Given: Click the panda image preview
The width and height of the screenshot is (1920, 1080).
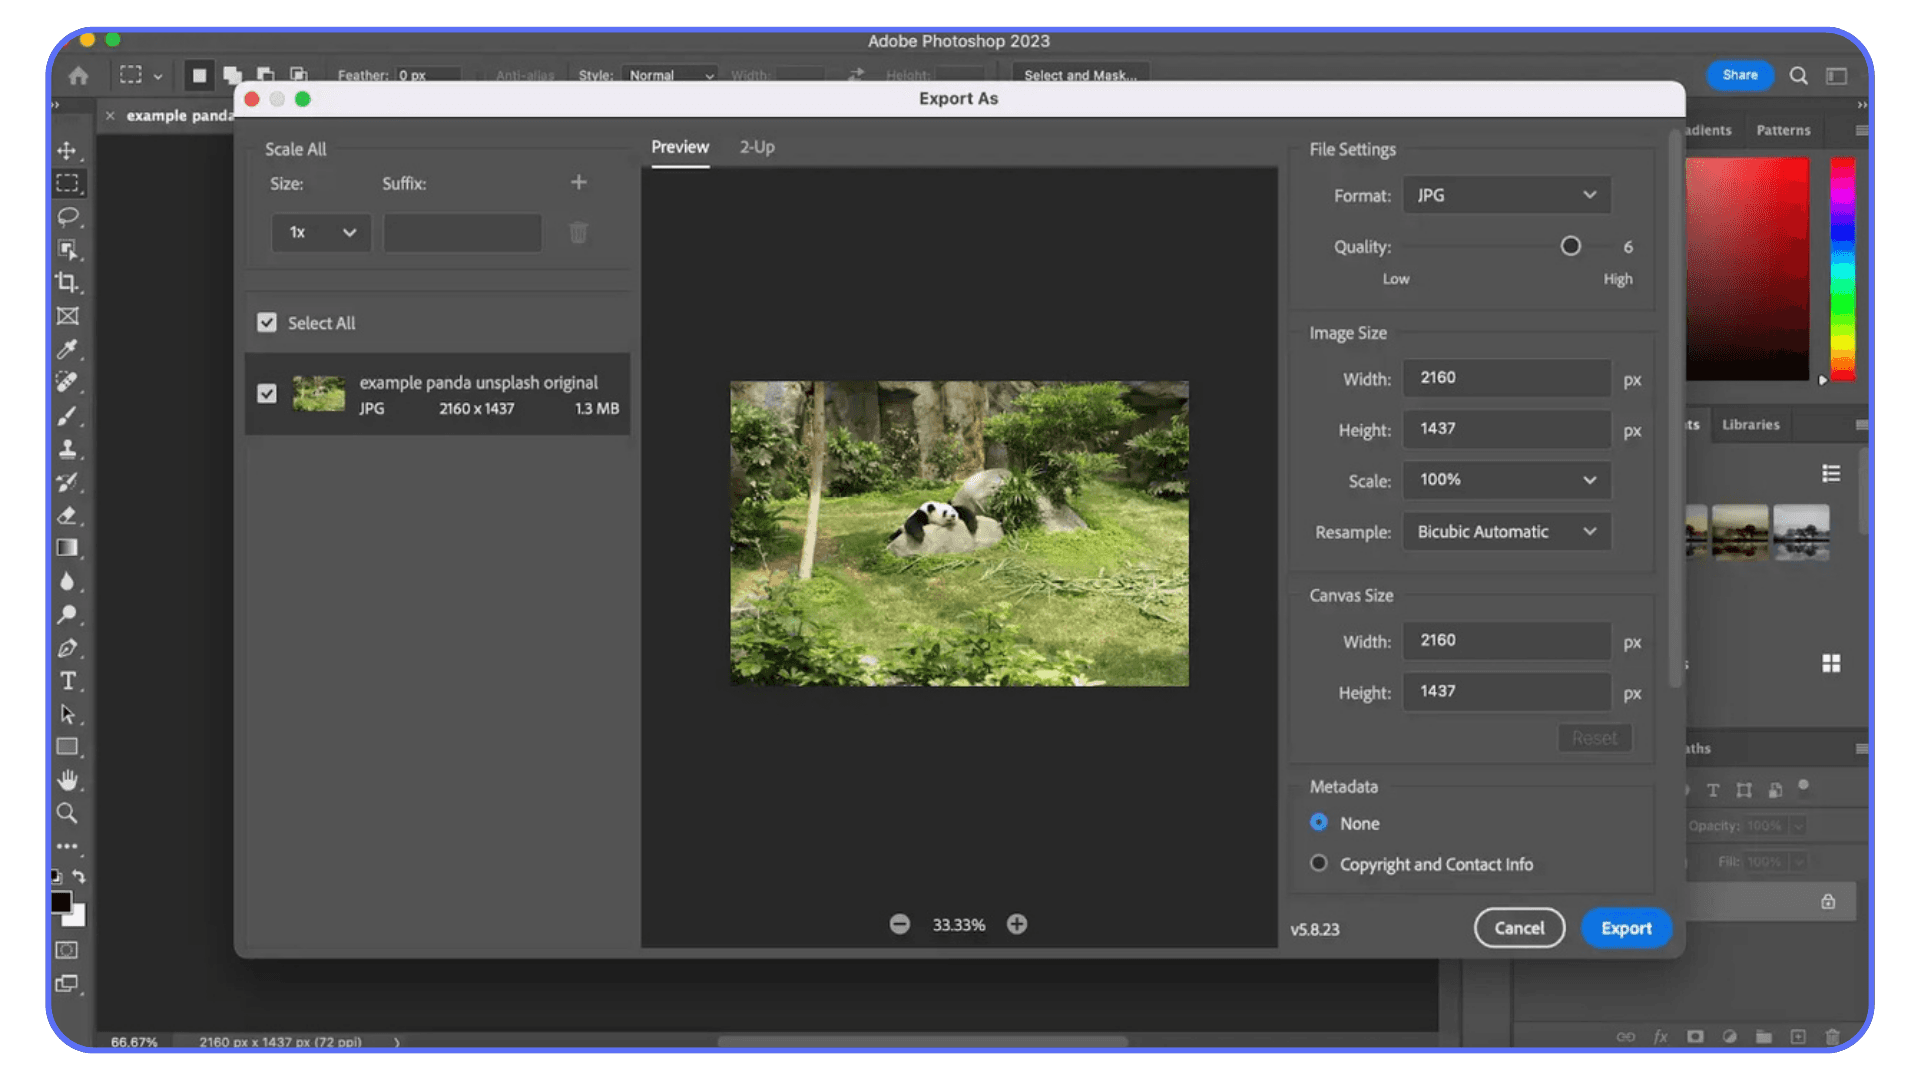Looking at the screenshot, I should [959, 533].
